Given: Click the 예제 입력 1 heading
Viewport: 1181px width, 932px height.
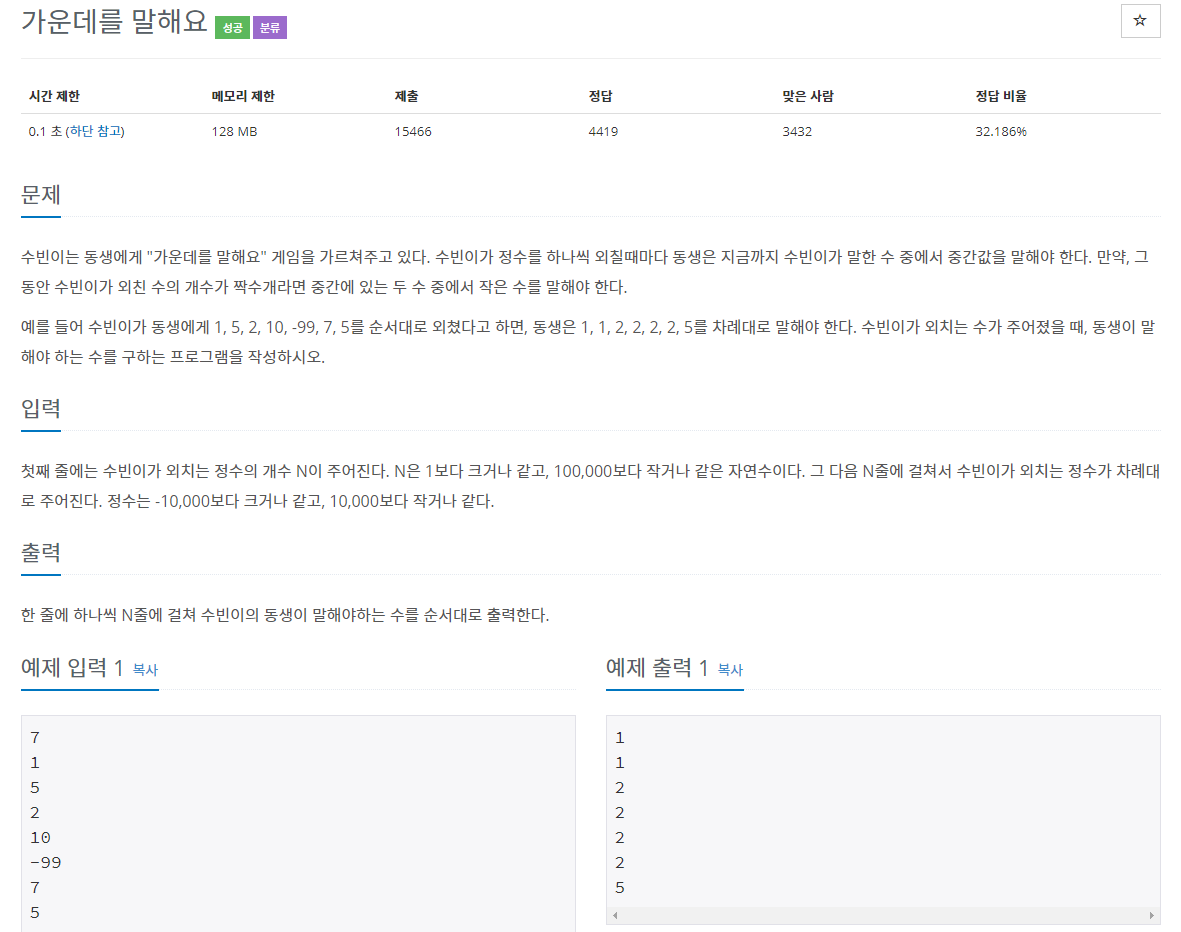Looking at the screenshot, I should 72,668.
